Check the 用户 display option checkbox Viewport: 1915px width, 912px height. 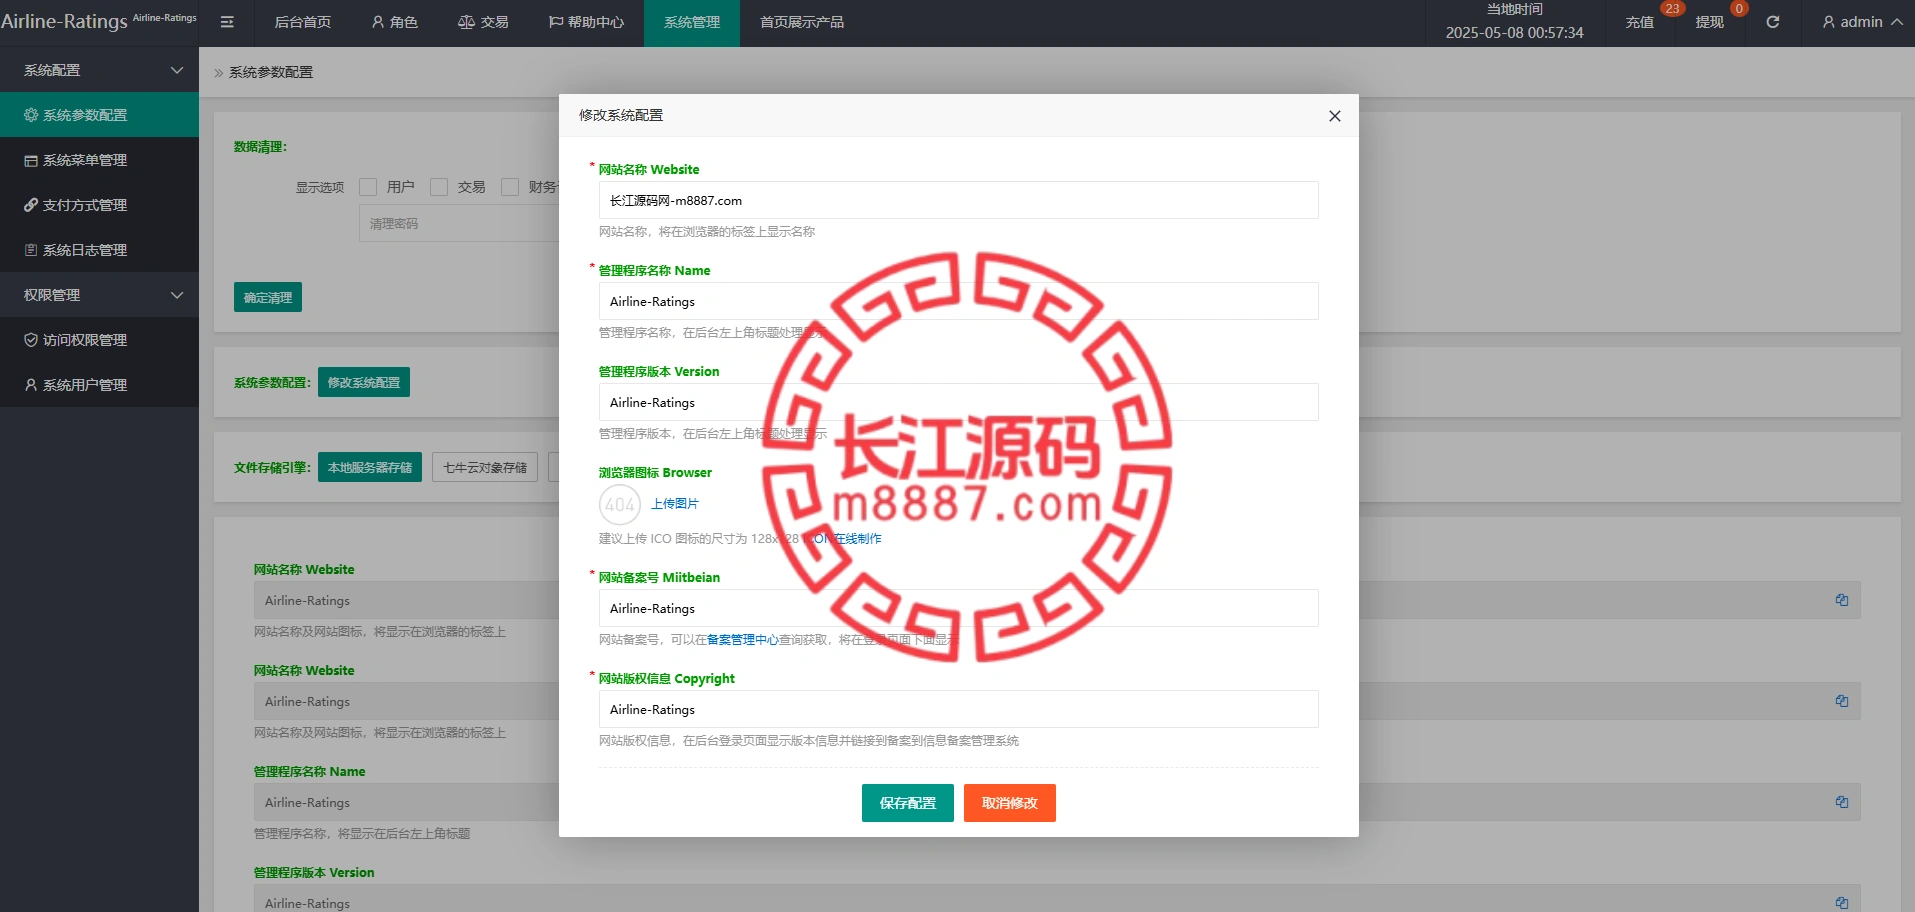tap(368, 187)
